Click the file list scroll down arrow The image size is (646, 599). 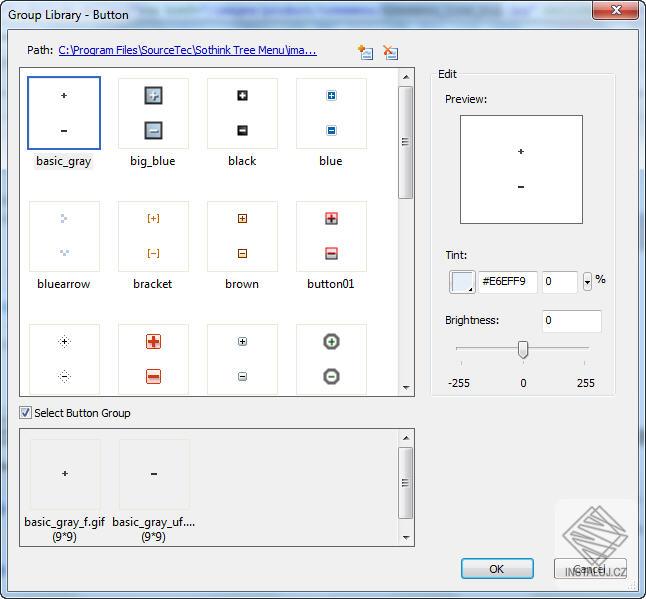406,537
